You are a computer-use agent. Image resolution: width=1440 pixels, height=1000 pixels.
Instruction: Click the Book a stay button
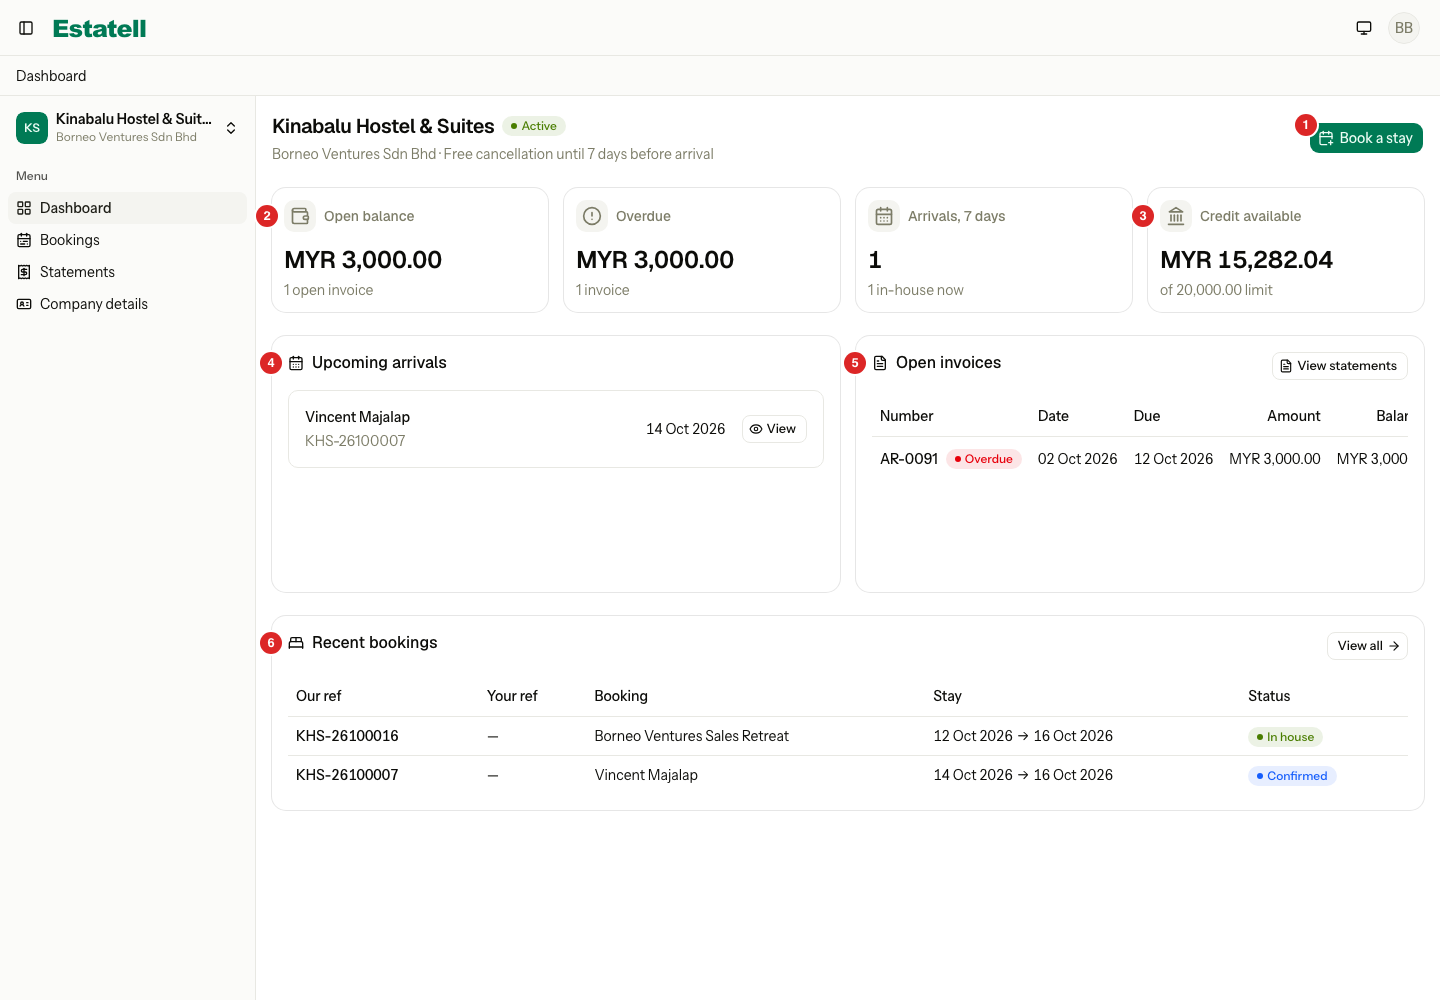click(x=1366, y=138)
